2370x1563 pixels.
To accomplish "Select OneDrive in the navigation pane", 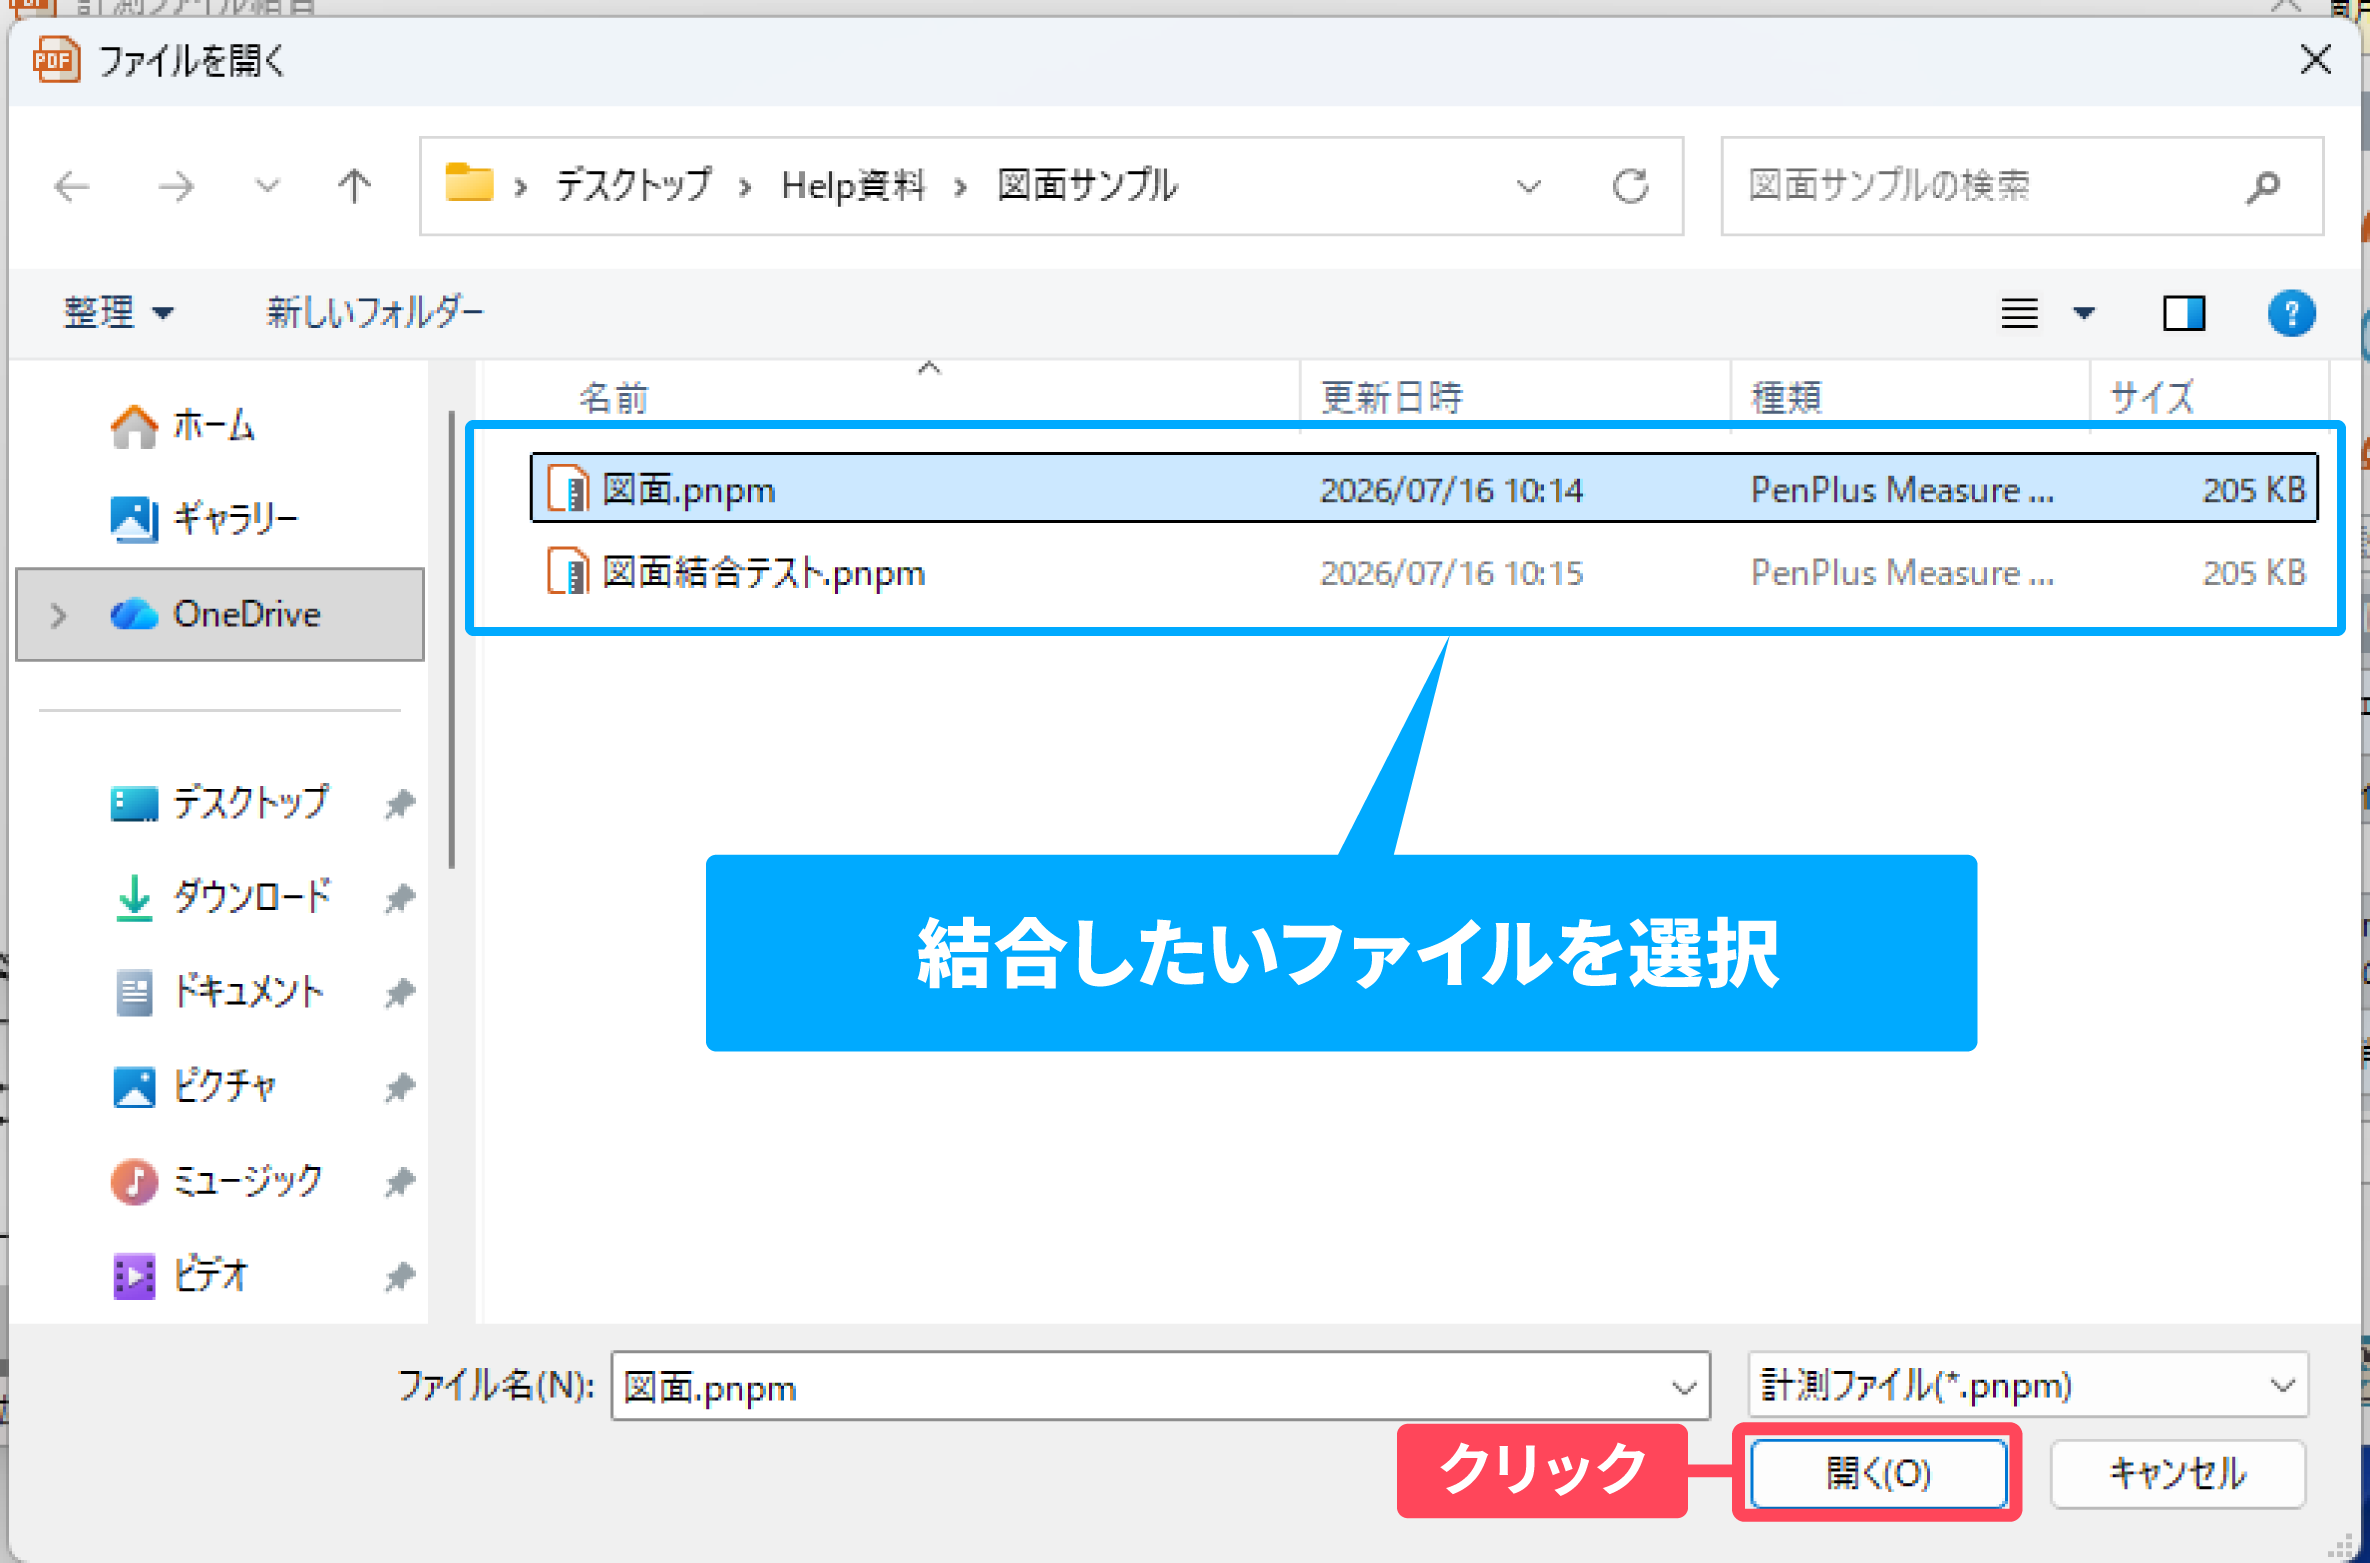I will click(x=220, y=614).
